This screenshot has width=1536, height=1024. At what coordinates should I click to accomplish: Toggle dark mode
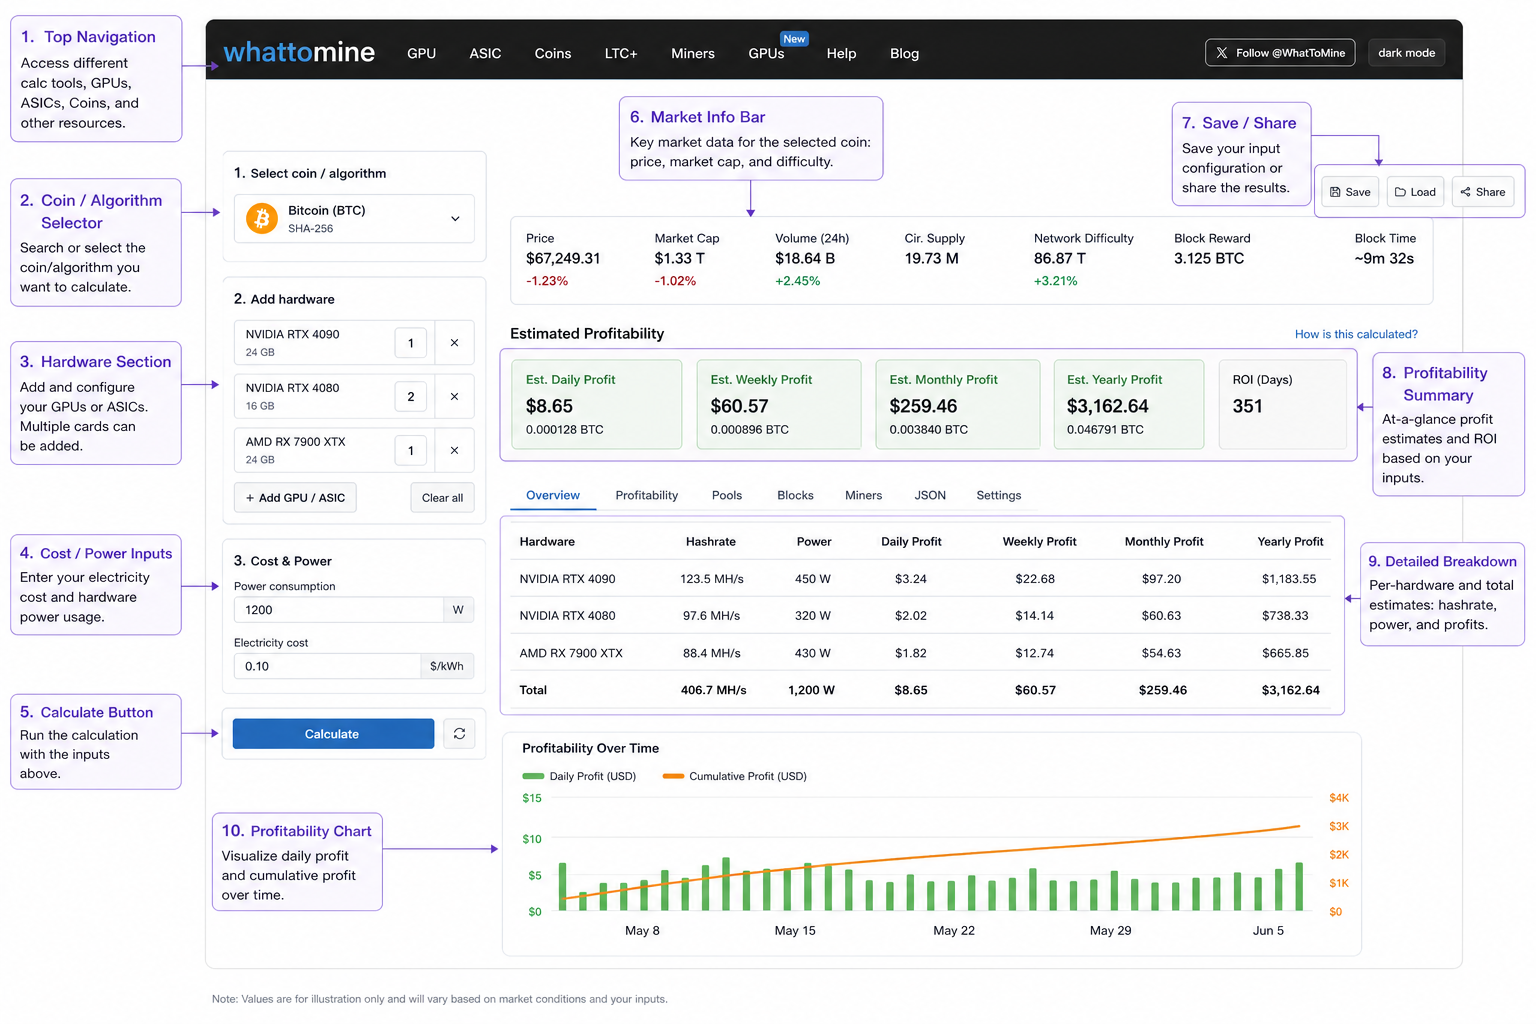coord(1406,53)
